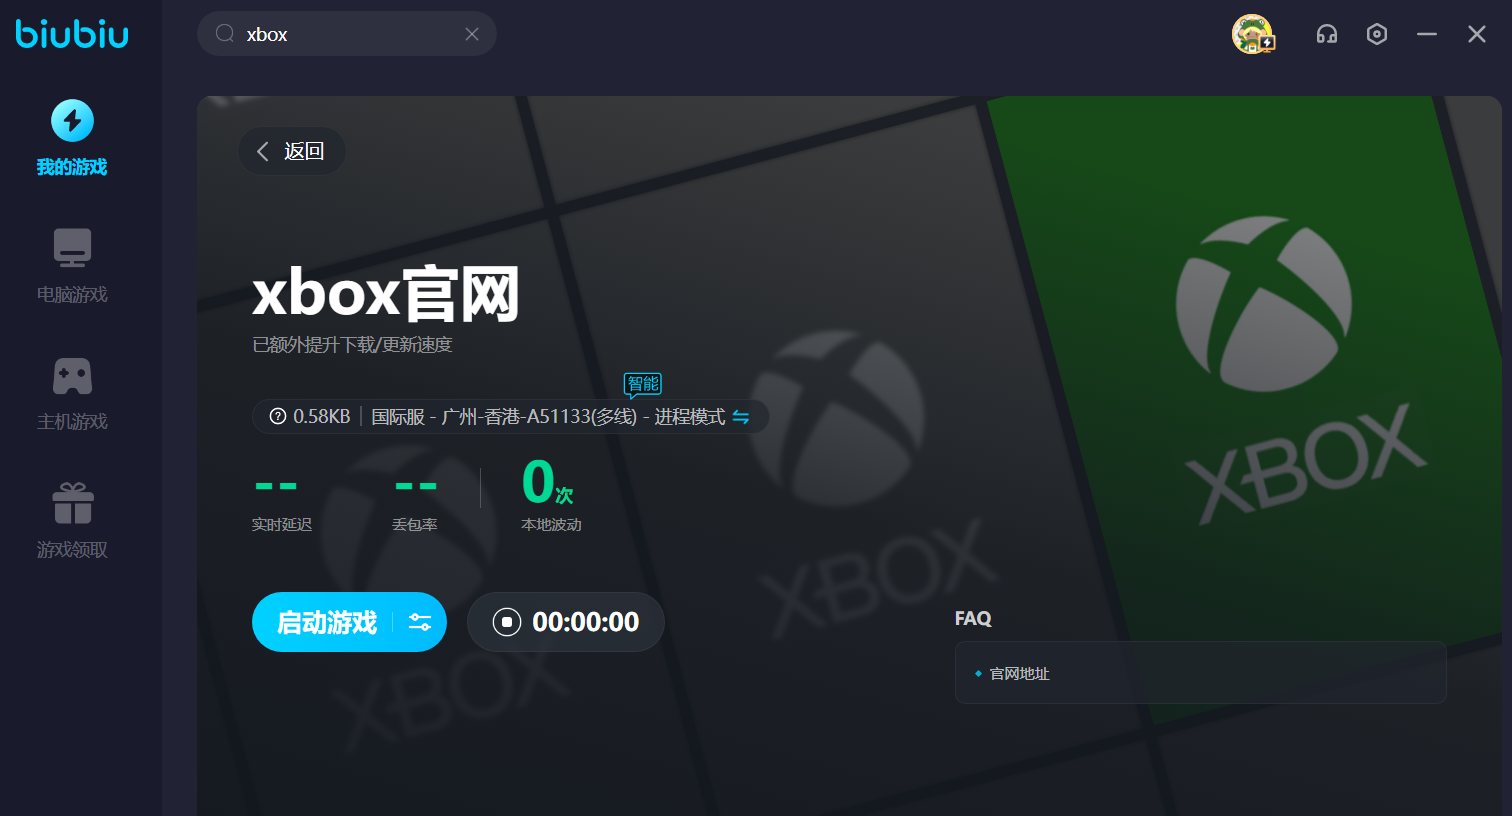Open server selector 国际服 - 广州-香港-A51133
The image size is (1512, 816).
coord(548,417)
